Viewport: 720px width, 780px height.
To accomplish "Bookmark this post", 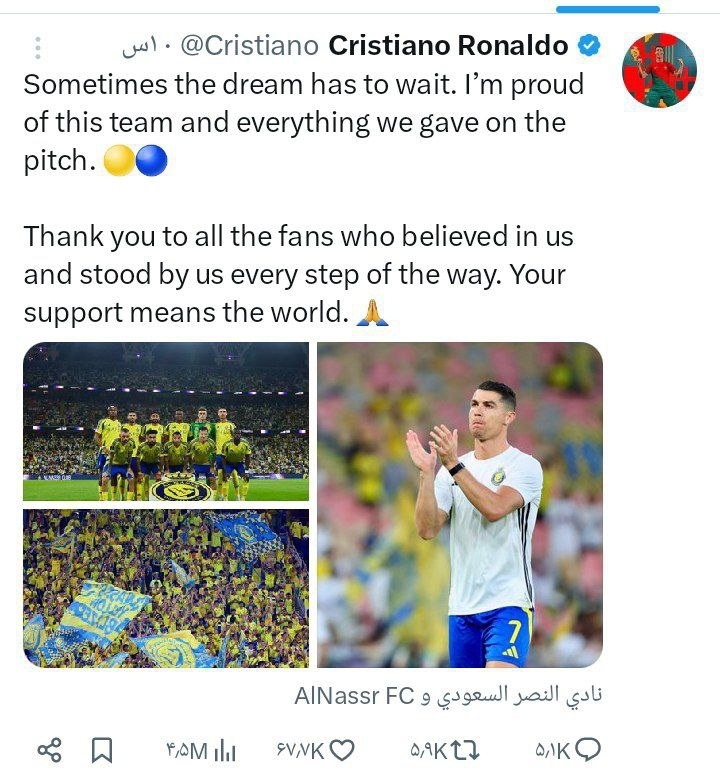I will tap(102, 749).
